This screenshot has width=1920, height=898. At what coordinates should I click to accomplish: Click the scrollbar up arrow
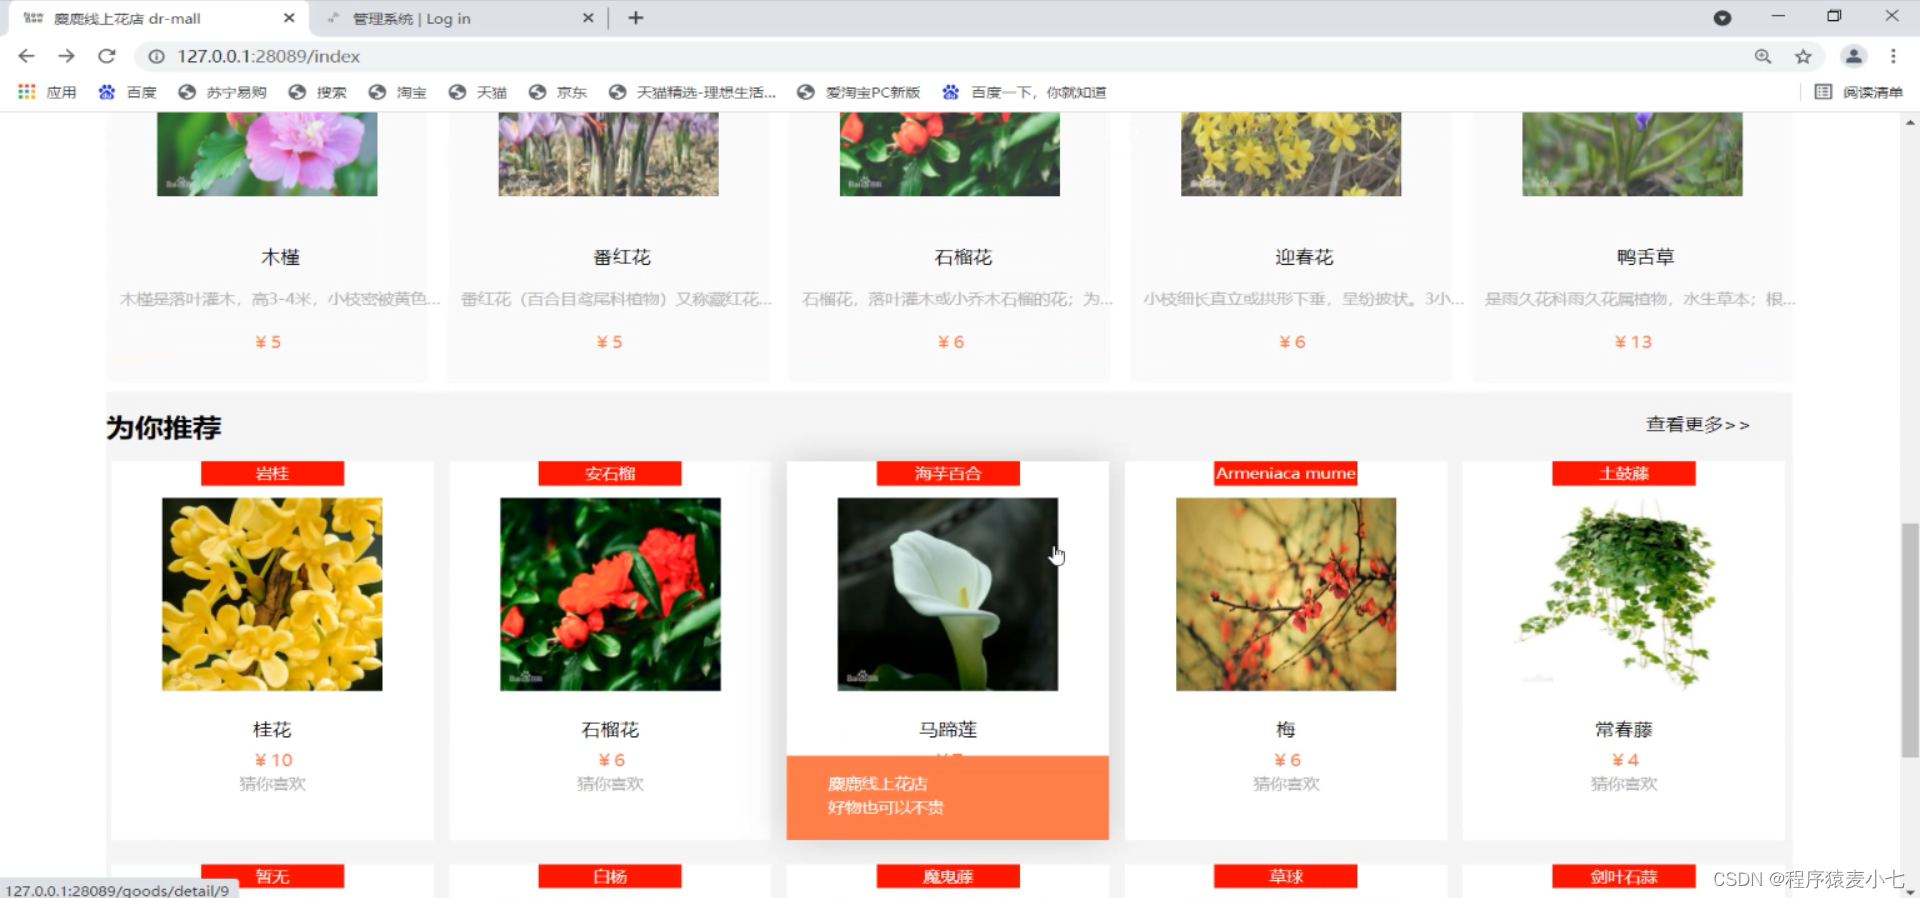coord(1910,122)
